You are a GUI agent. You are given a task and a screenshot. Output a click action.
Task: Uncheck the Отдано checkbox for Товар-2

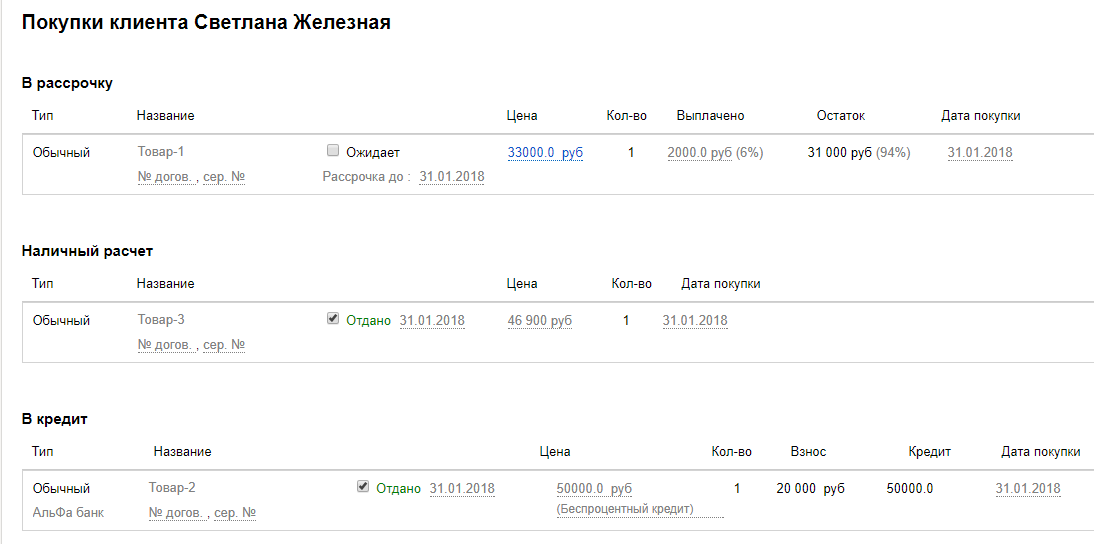[363, 487]
